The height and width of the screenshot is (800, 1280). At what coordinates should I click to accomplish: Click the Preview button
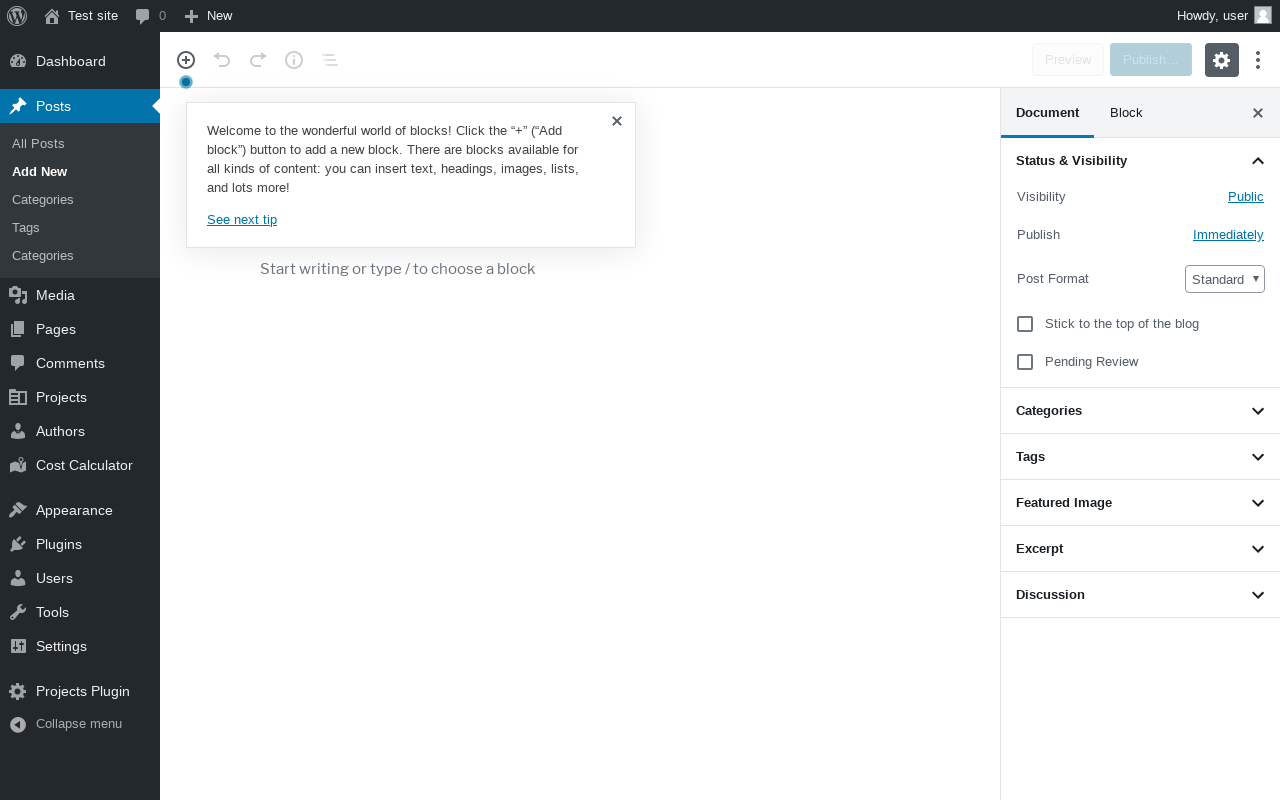(x=1068, y=60)
